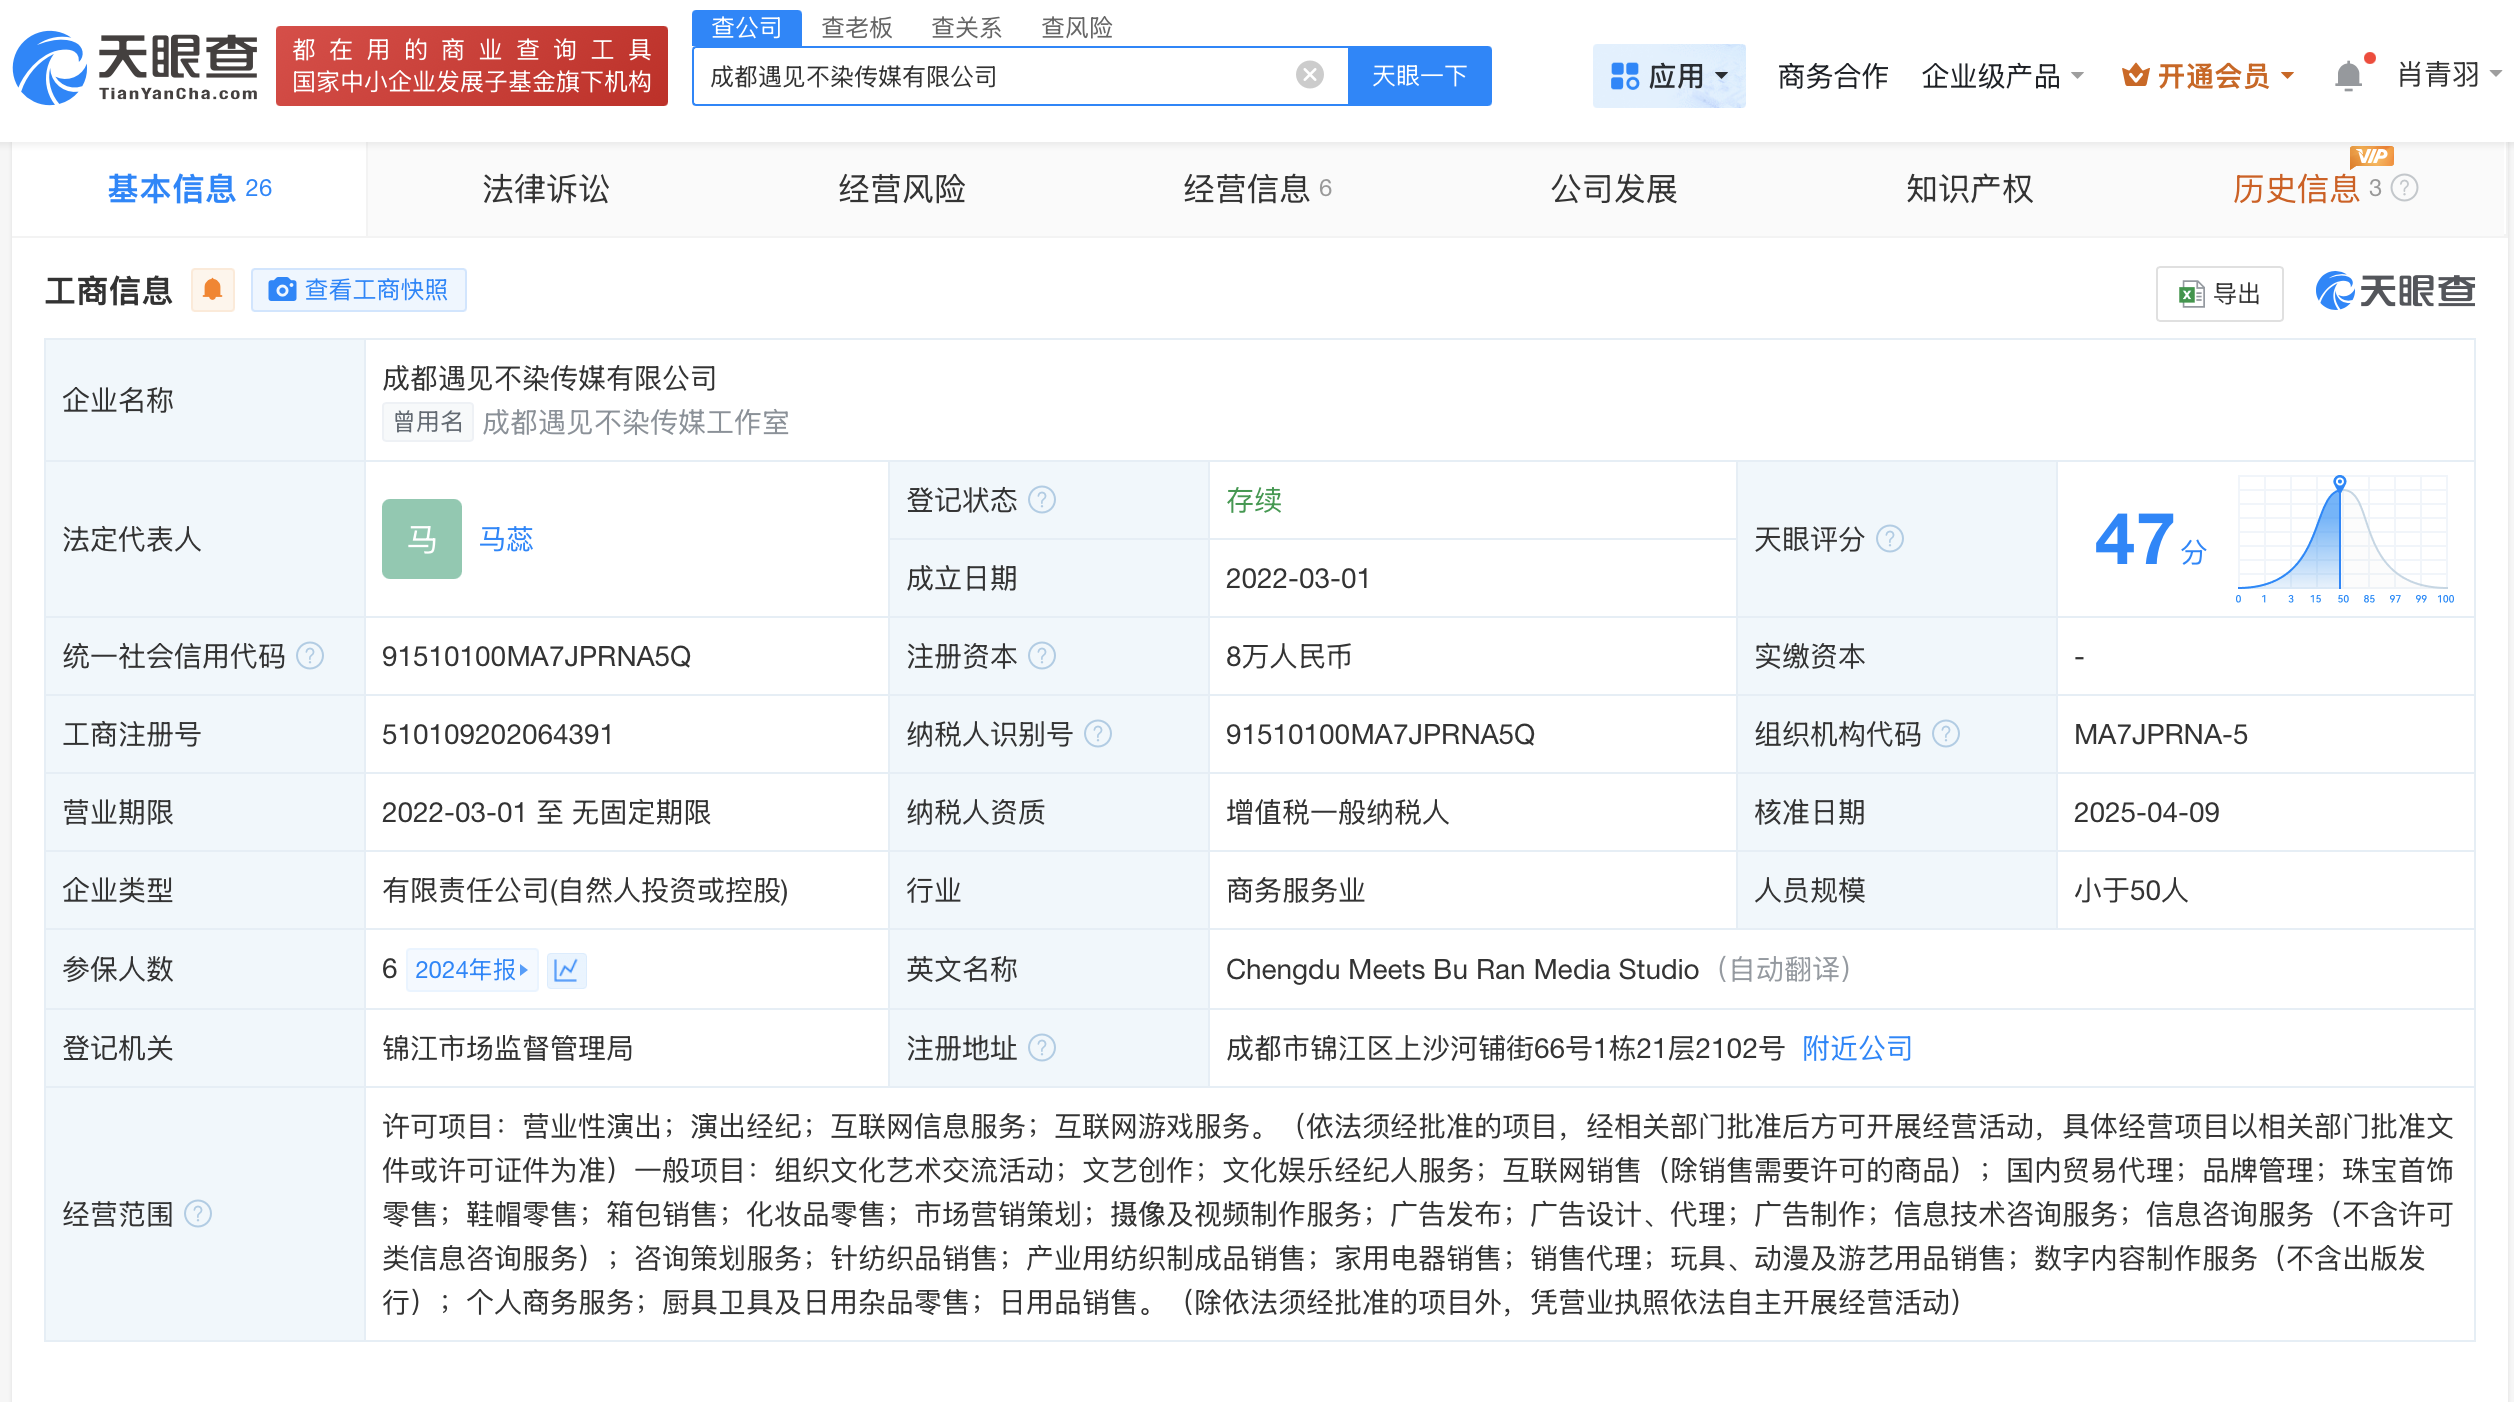Click the grid icon on 应用 button

(x=1624, y=76)
